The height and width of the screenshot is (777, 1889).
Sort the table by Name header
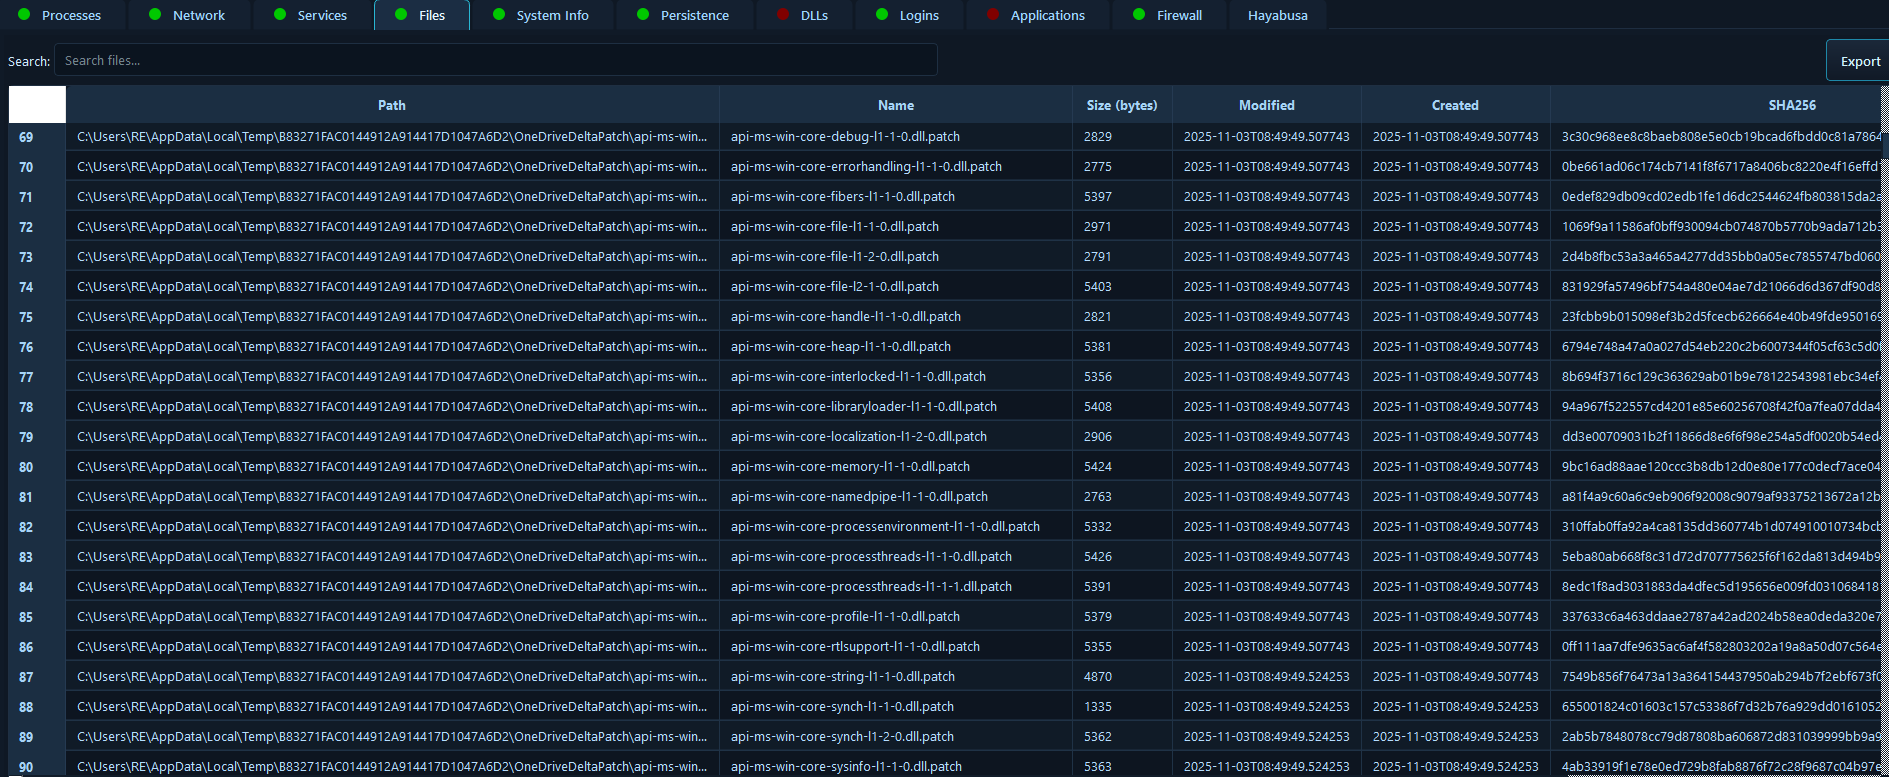(895, 105)
